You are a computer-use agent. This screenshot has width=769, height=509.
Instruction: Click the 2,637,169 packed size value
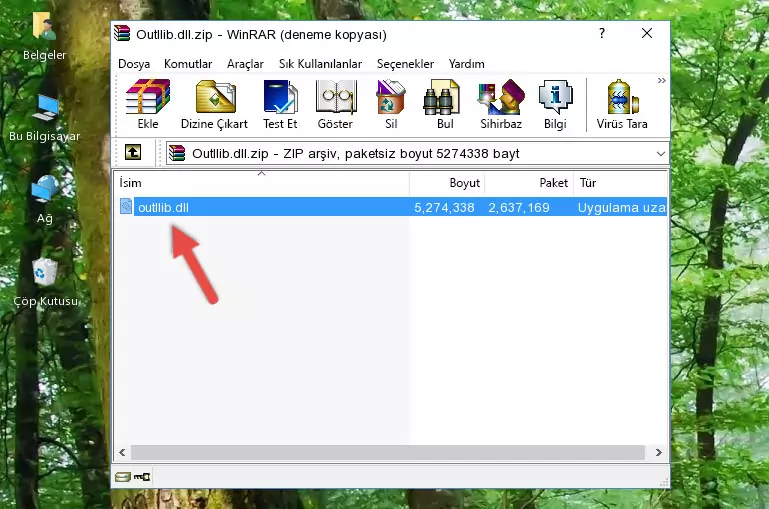(x=519, y=207)
